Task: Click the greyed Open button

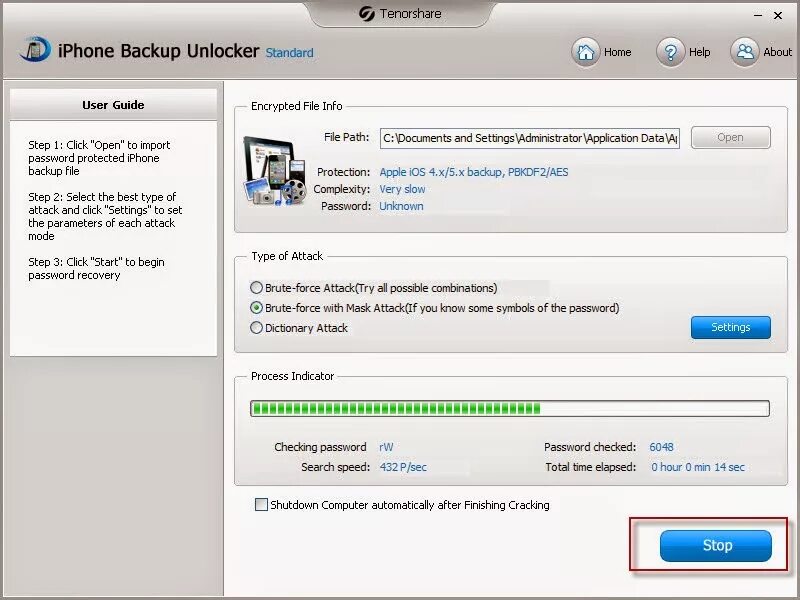Action: click(x=731, y=137)
